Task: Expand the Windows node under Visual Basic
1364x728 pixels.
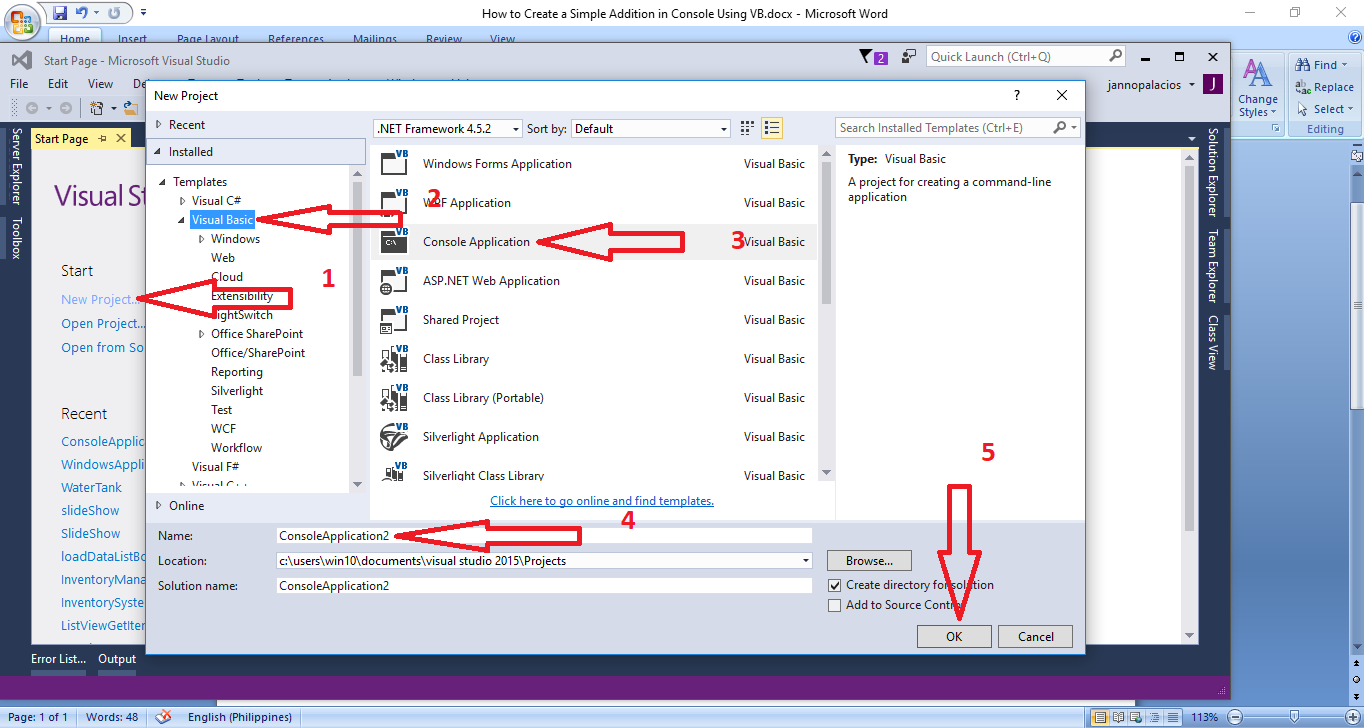Action: point(201,239)
